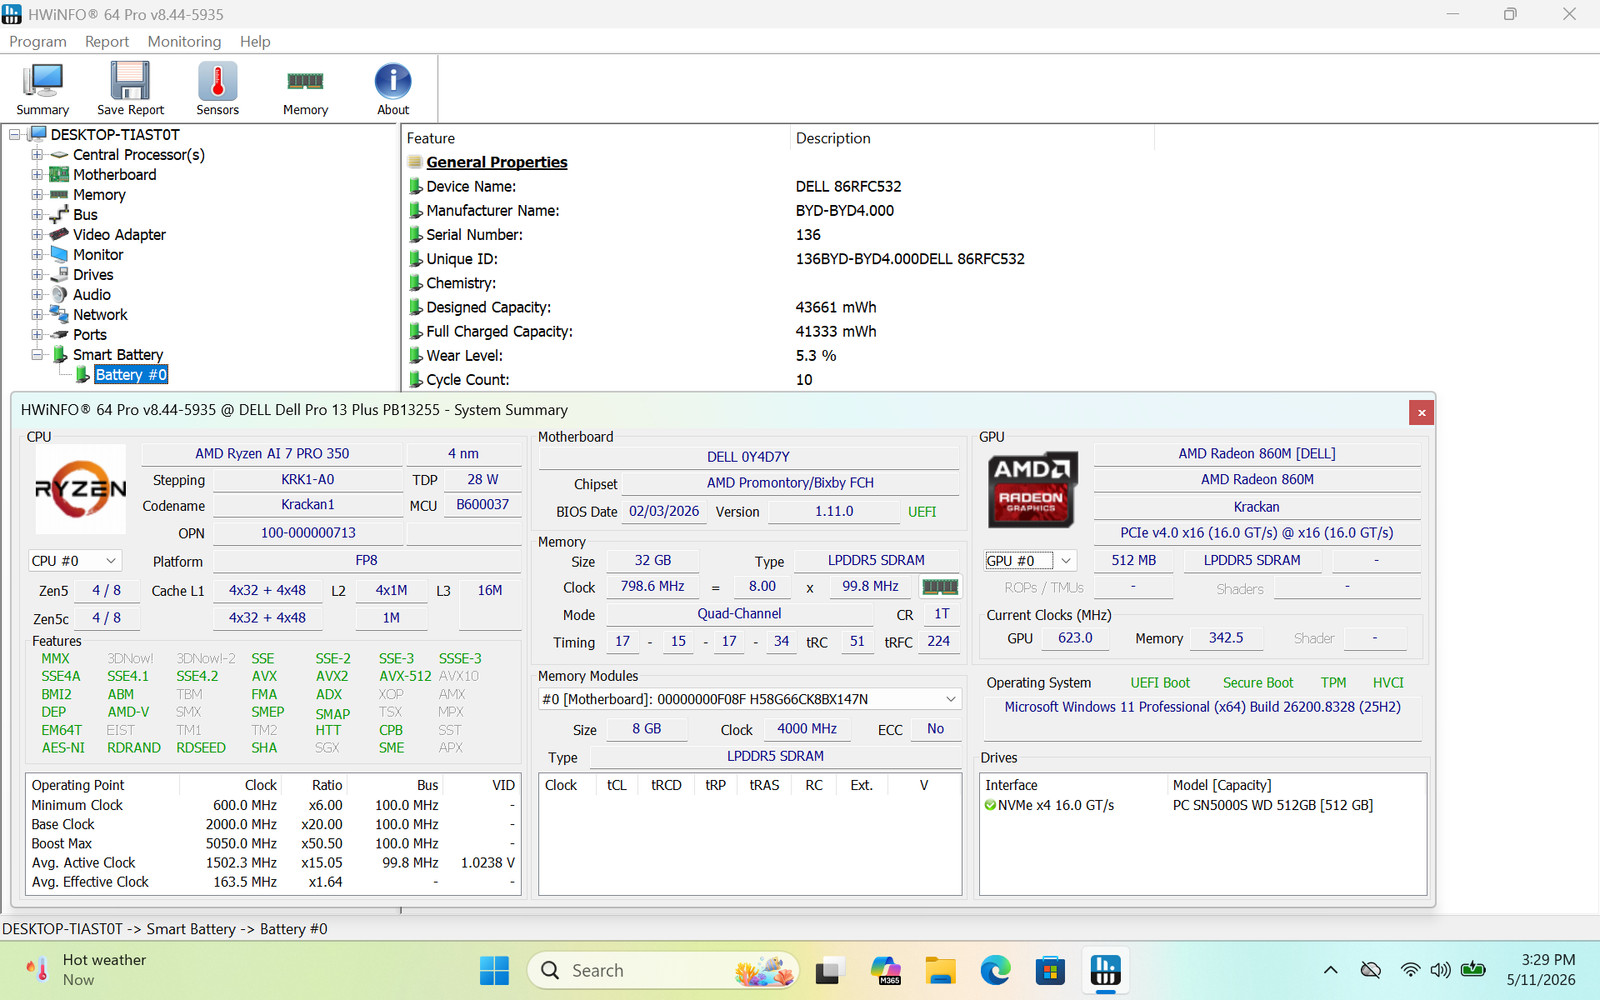The image size is (1600, 1000).
Task: Close the System Summary window
Action: pos(1421,412)
